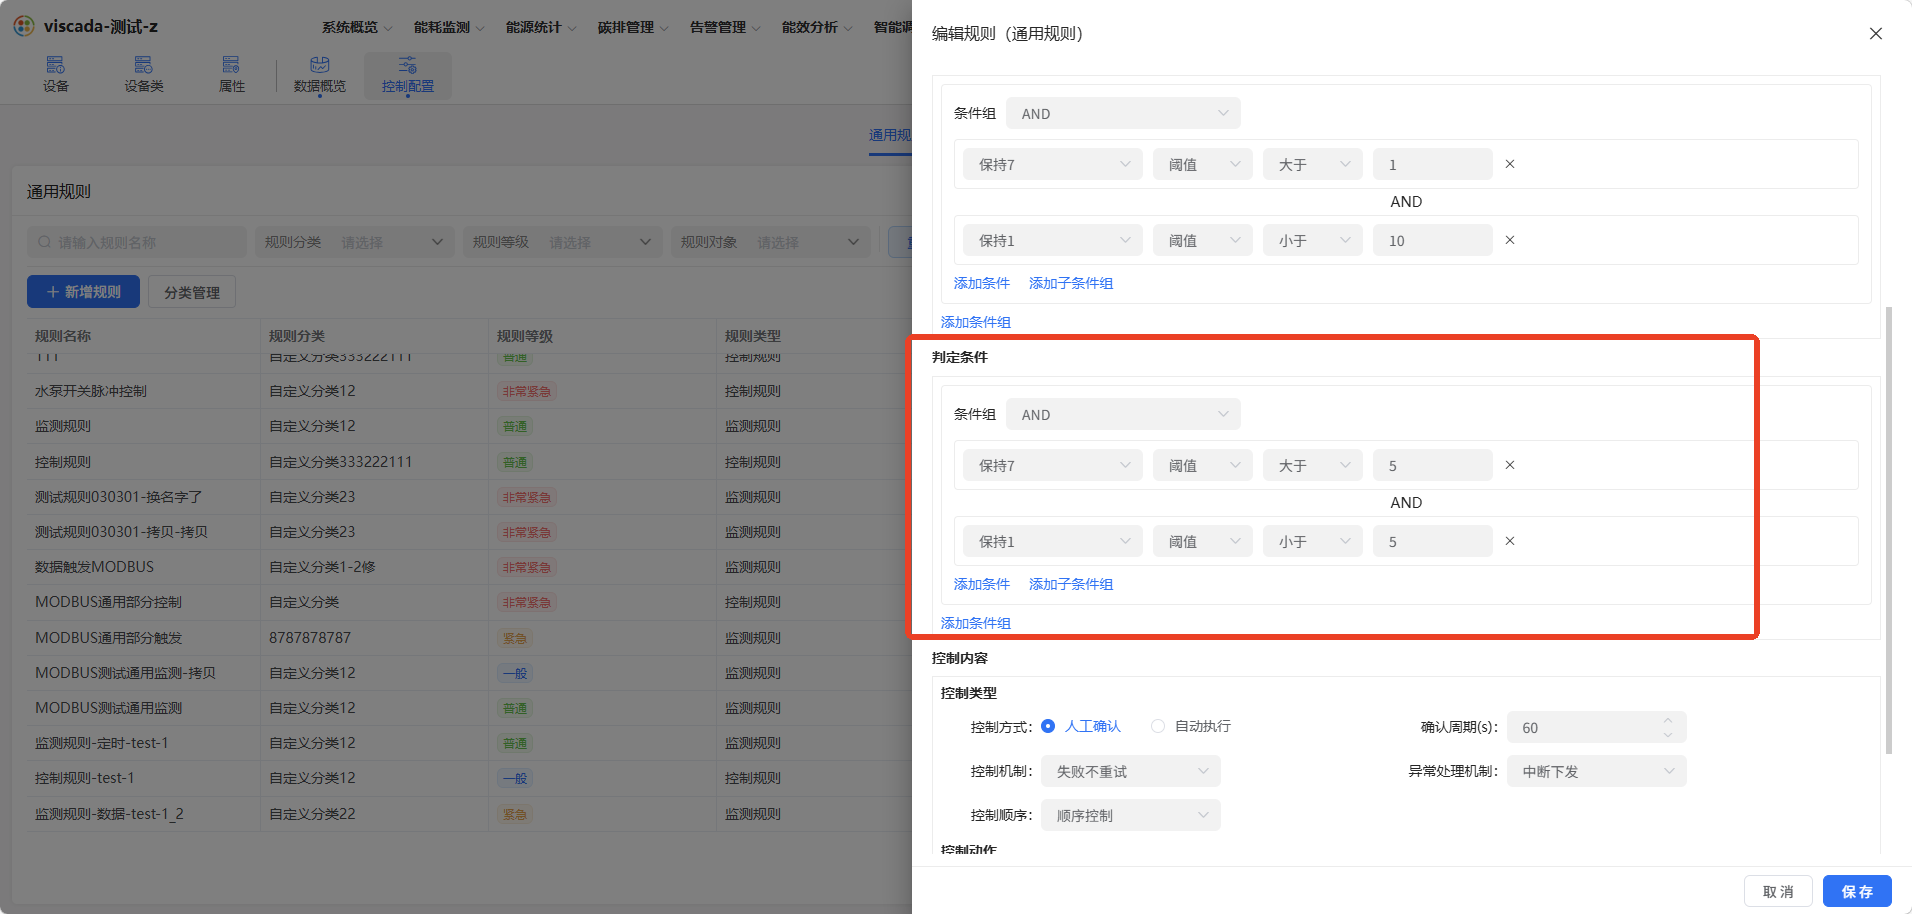Click 添加子条件组 in 判定条件 section
The width and height of the screenshot is (1912, 914).
1071,584
